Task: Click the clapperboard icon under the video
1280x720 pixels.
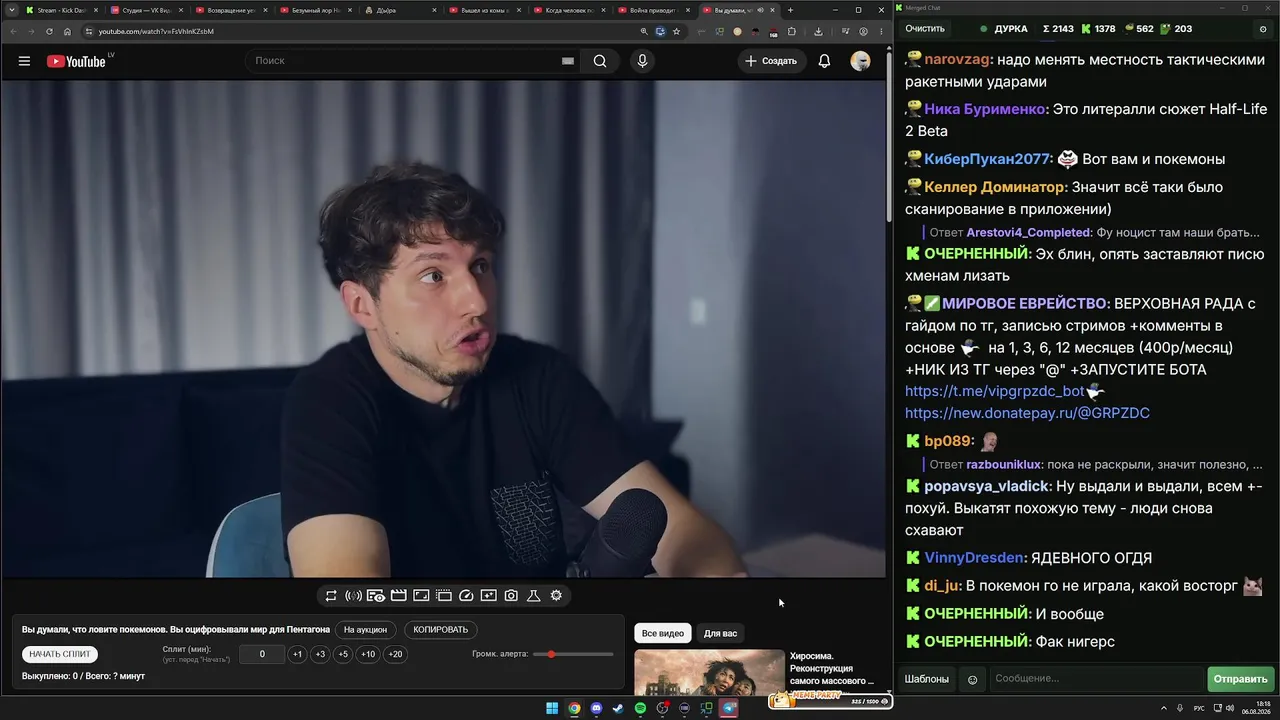Action: 398,596
